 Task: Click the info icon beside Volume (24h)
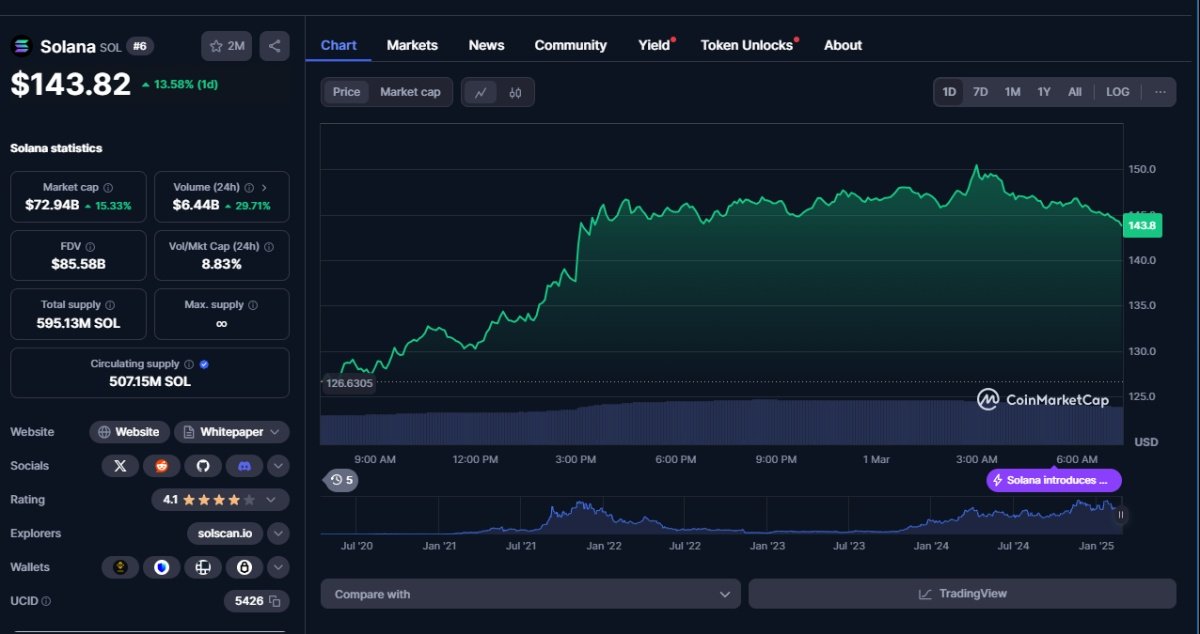point(249,187)
